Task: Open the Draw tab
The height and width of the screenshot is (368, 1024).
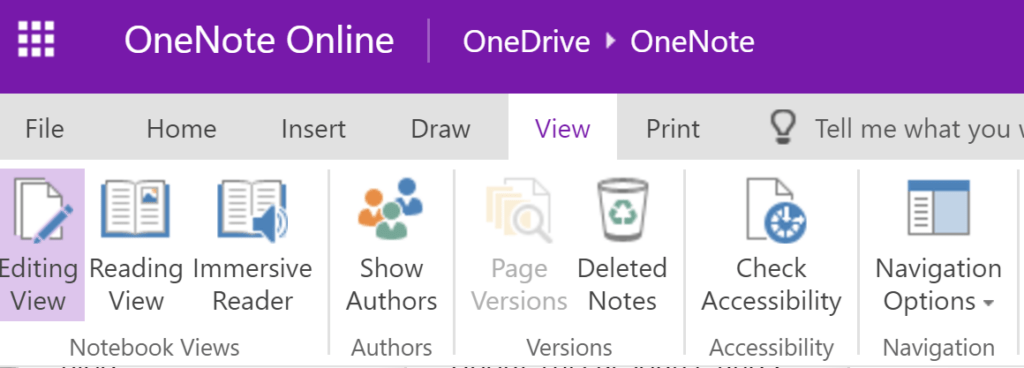Action: pyautogui.click(x=441, y=129)
